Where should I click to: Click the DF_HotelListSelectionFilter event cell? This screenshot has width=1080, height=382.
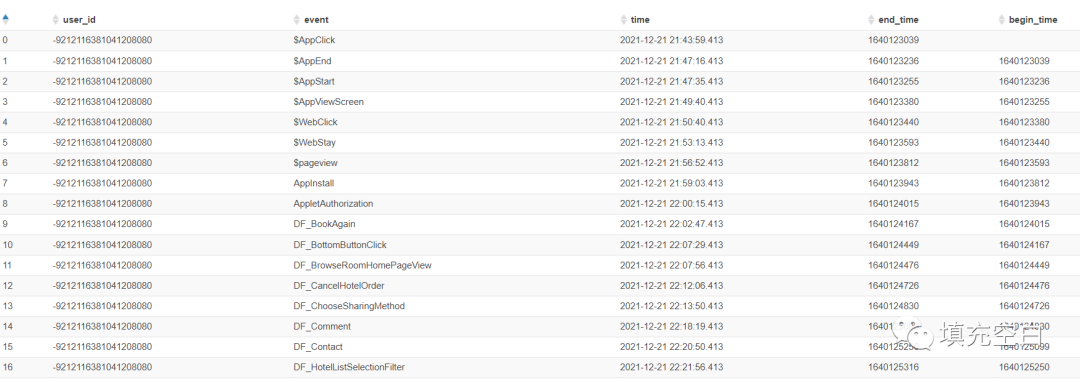(349, 367)
